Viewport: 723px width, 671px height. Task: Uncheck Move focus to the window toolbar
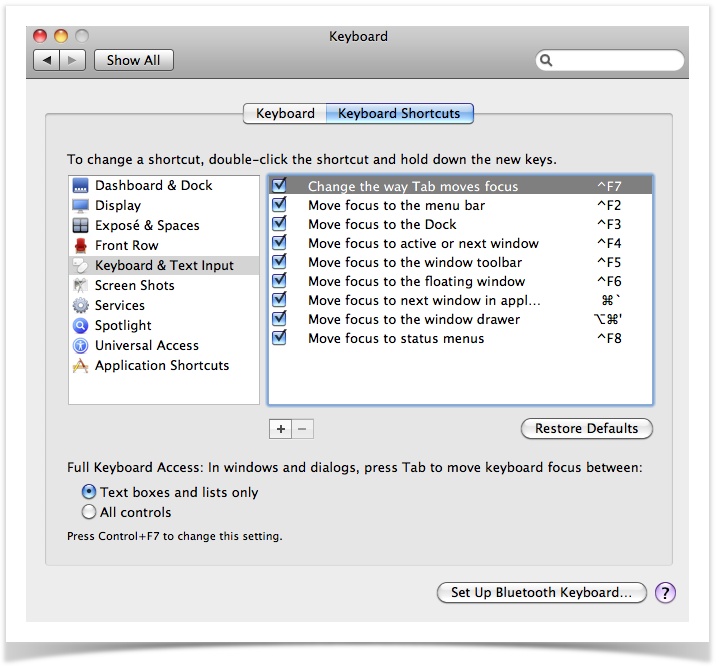[279, 261]
